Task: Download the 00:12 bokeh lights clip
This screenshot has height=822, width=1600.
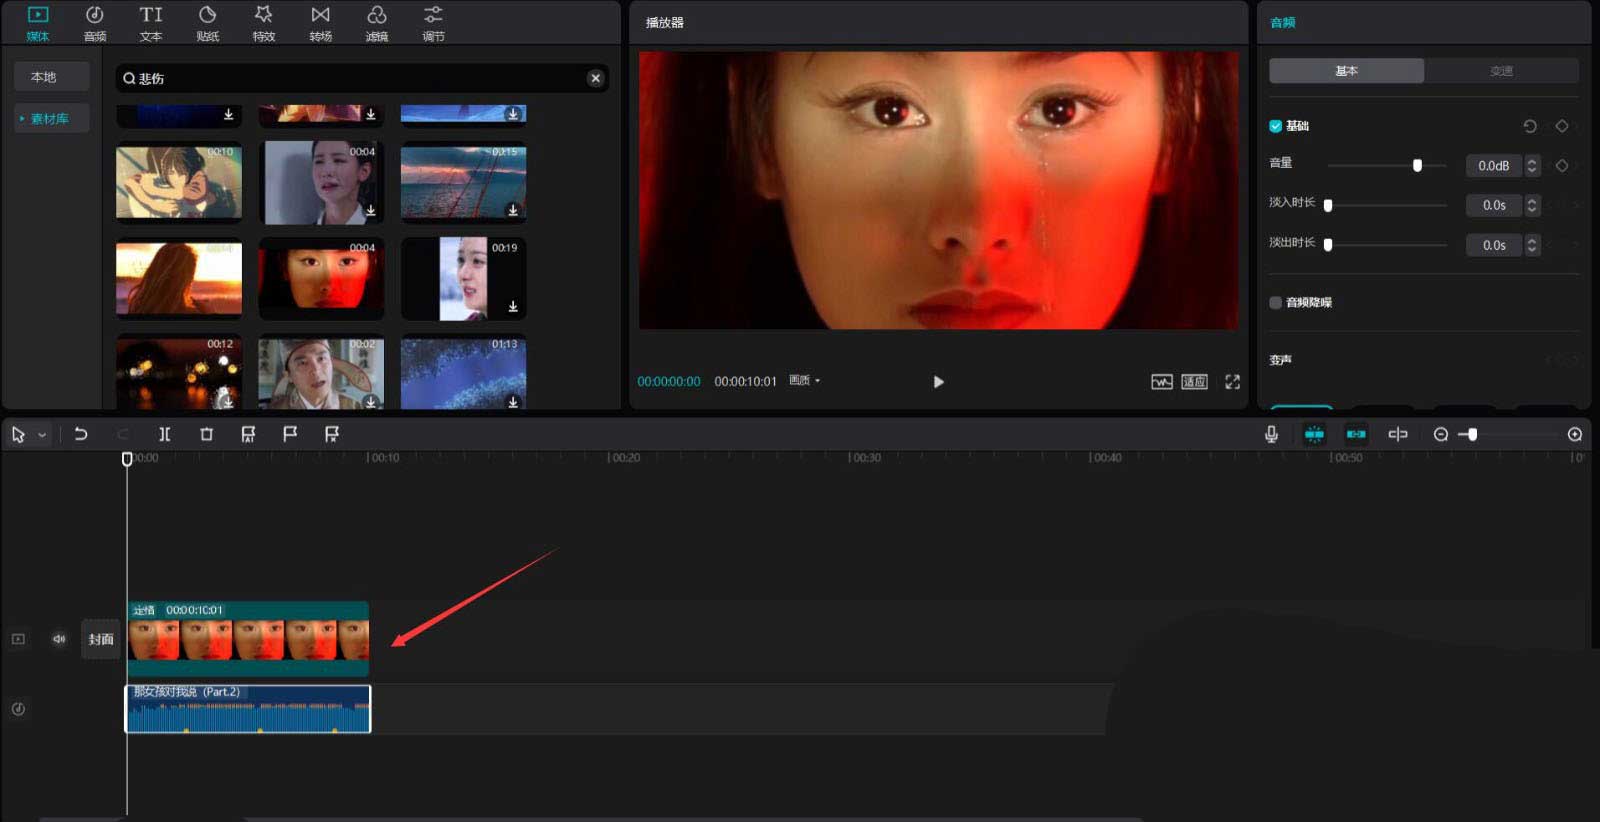Action: click(228, 402)
